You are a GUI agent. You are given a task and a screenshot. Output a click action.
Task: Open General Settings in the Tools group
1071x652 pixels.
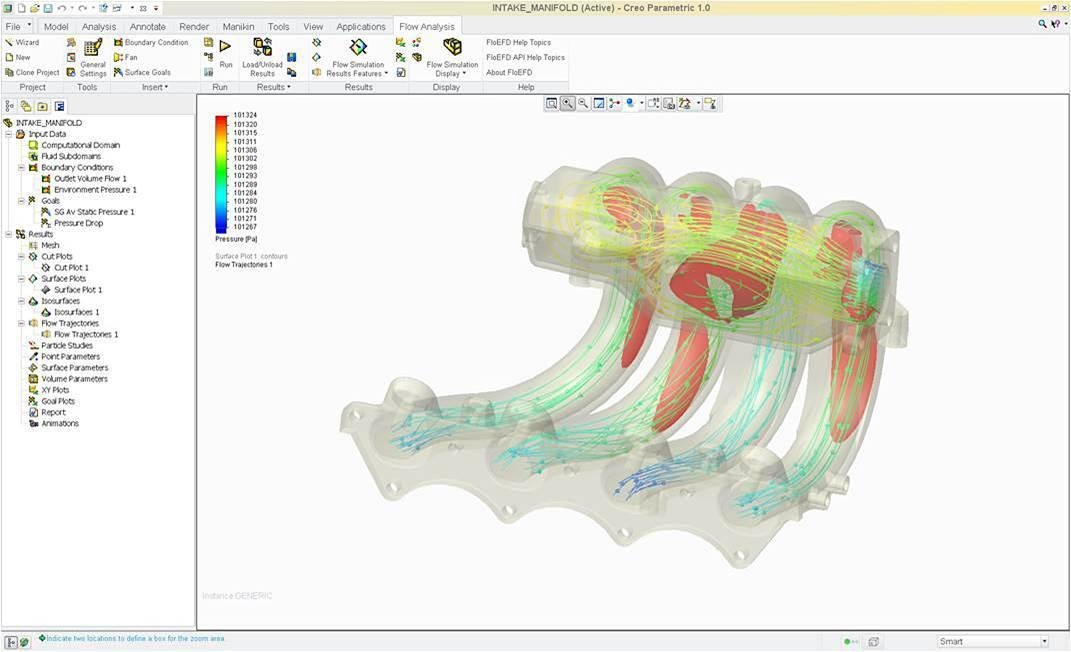point(93,56)
